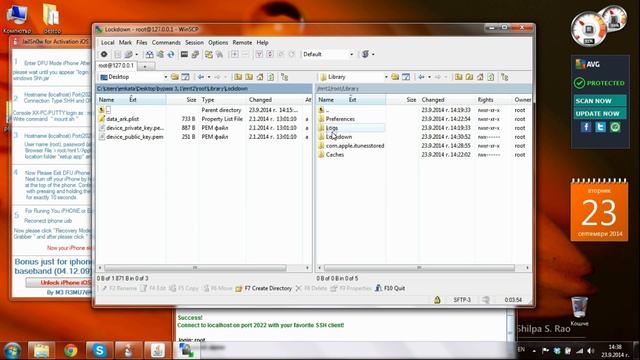This screenshot has width=640, height=360.
Task: Expand the Default transfer settings dropdown
Action: coord(351,54)
